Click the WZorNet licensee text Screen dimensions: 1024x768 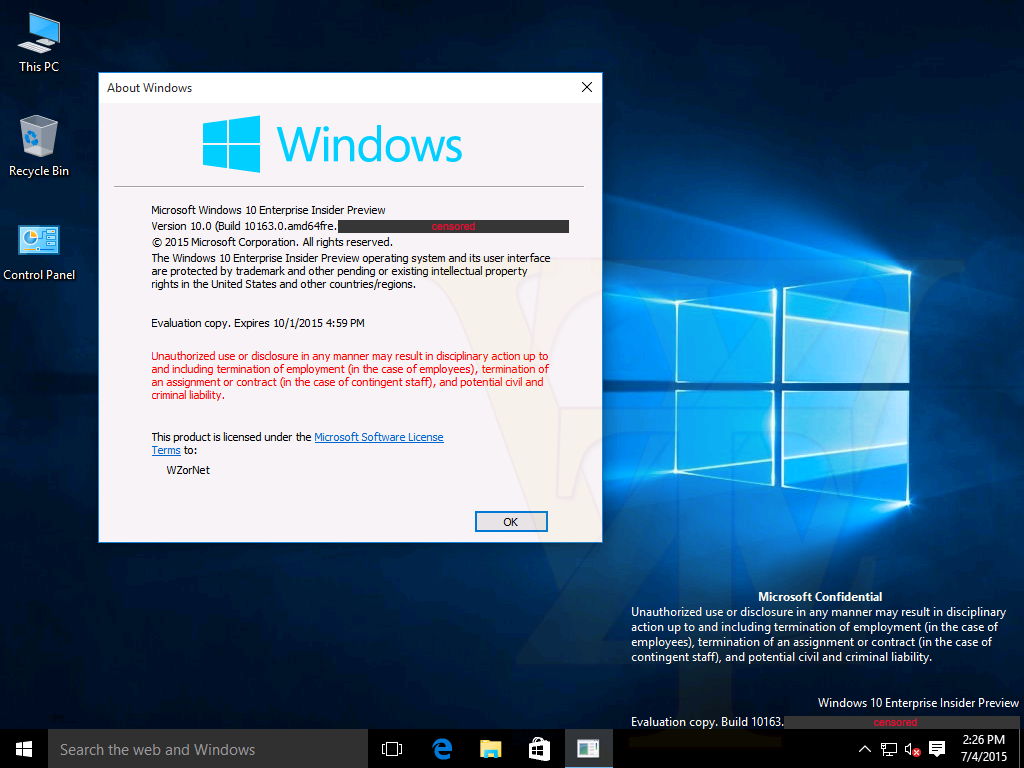188,470
